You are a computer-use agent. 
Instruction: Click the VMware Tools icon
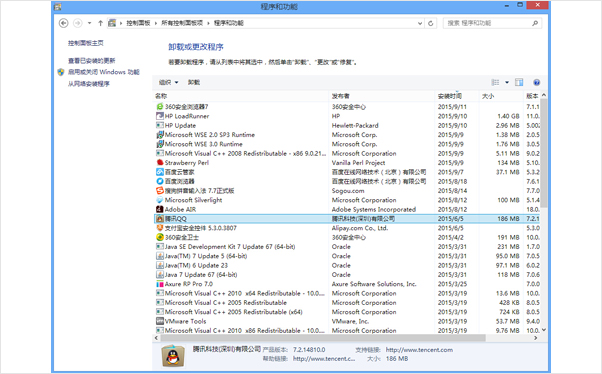[160, 321]
